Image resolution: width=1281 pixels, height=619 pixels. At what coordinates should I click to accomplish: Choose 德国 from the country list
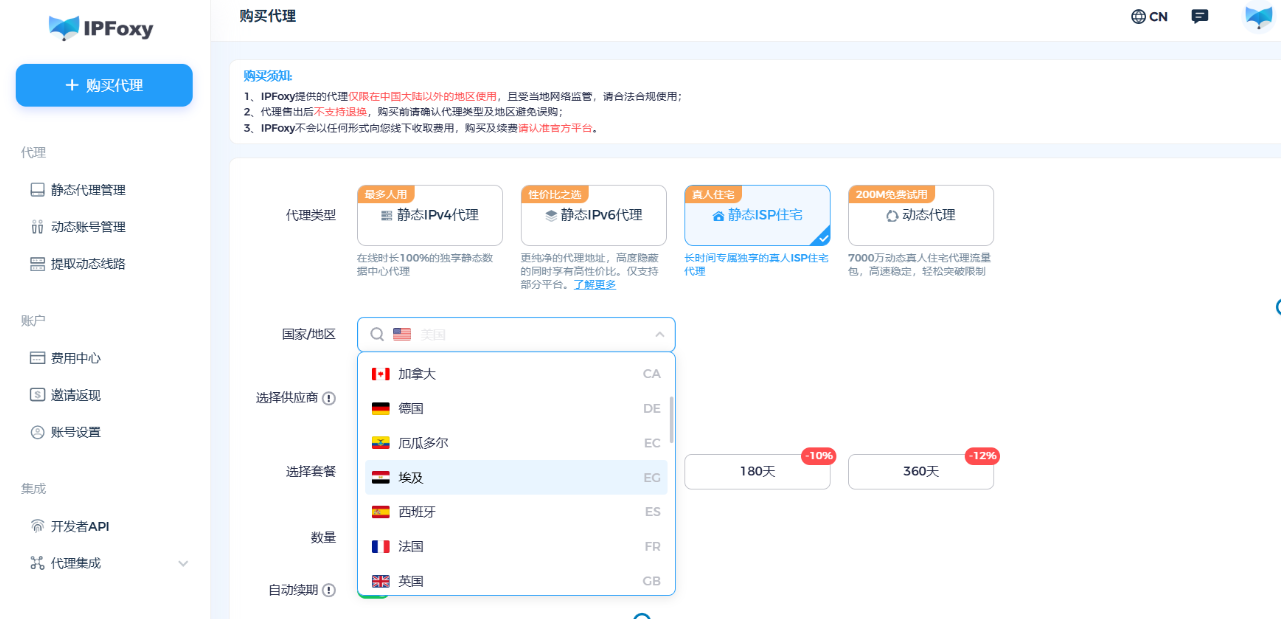pos(516,408)
